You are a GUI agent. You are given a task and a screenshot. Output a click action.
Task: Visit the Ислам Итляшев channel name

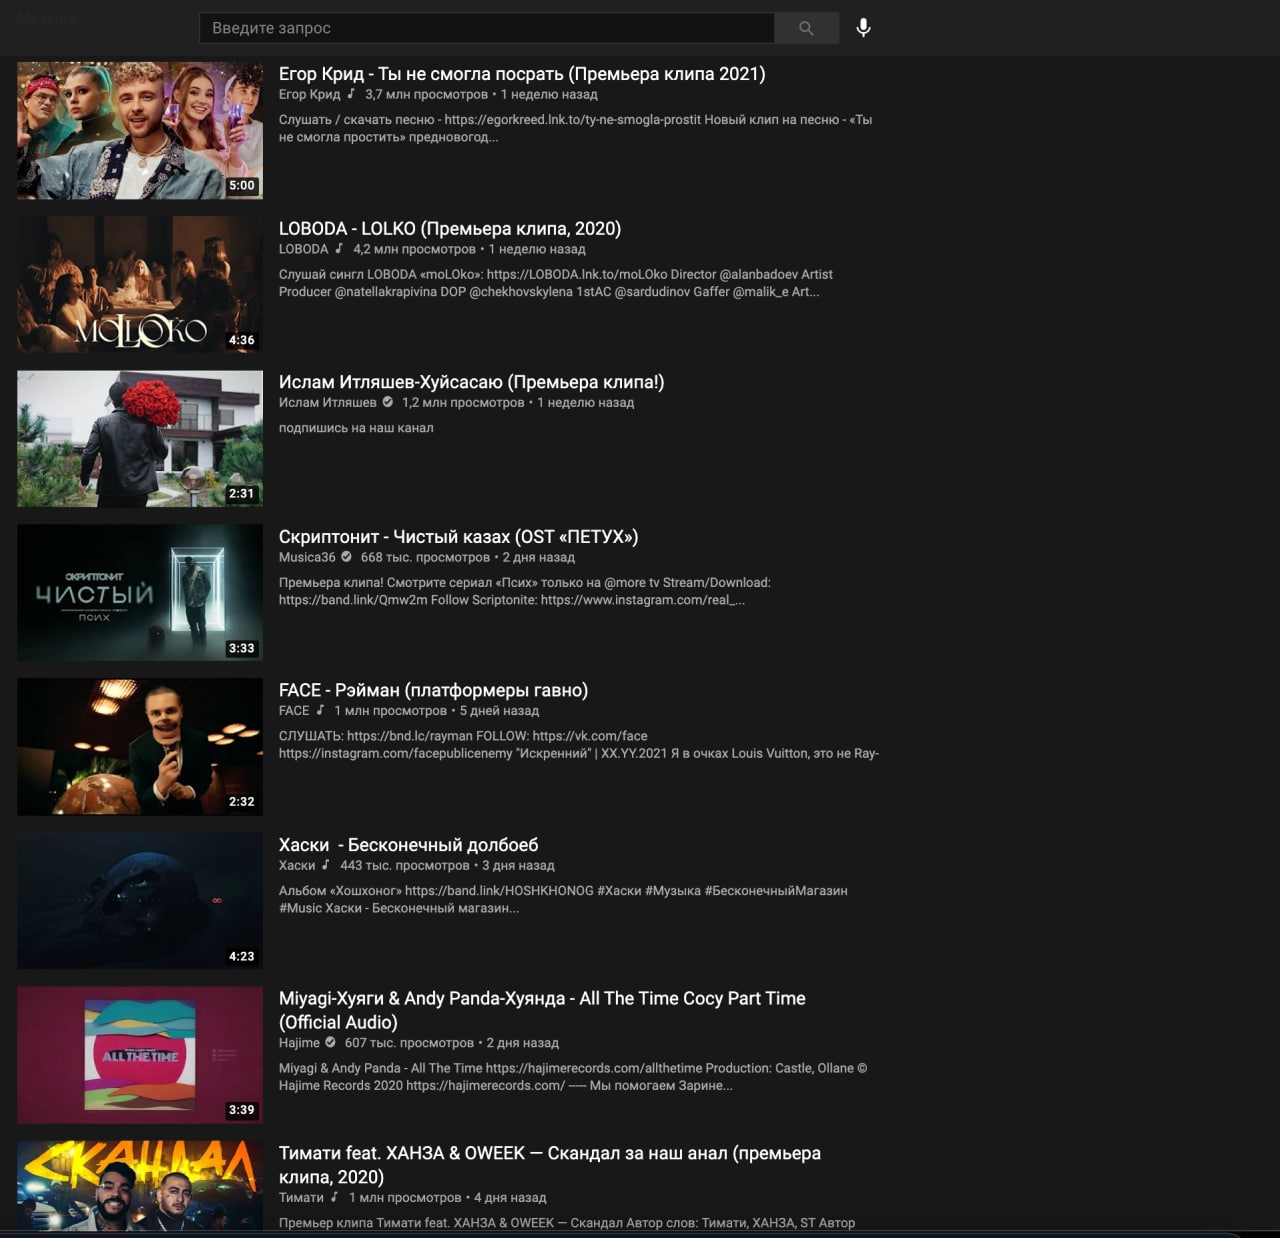pos(327,402)
